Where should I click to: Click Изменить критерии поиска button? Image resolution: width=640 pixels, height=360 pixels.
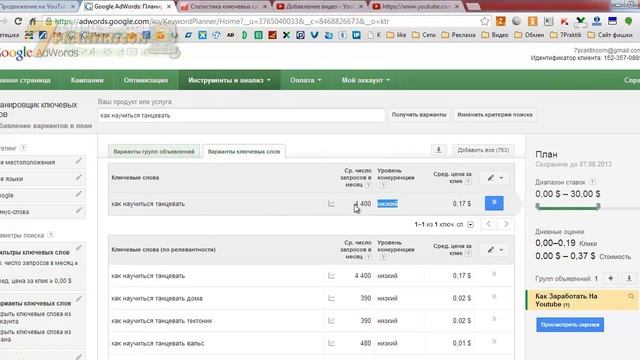[x=495, y=115]
